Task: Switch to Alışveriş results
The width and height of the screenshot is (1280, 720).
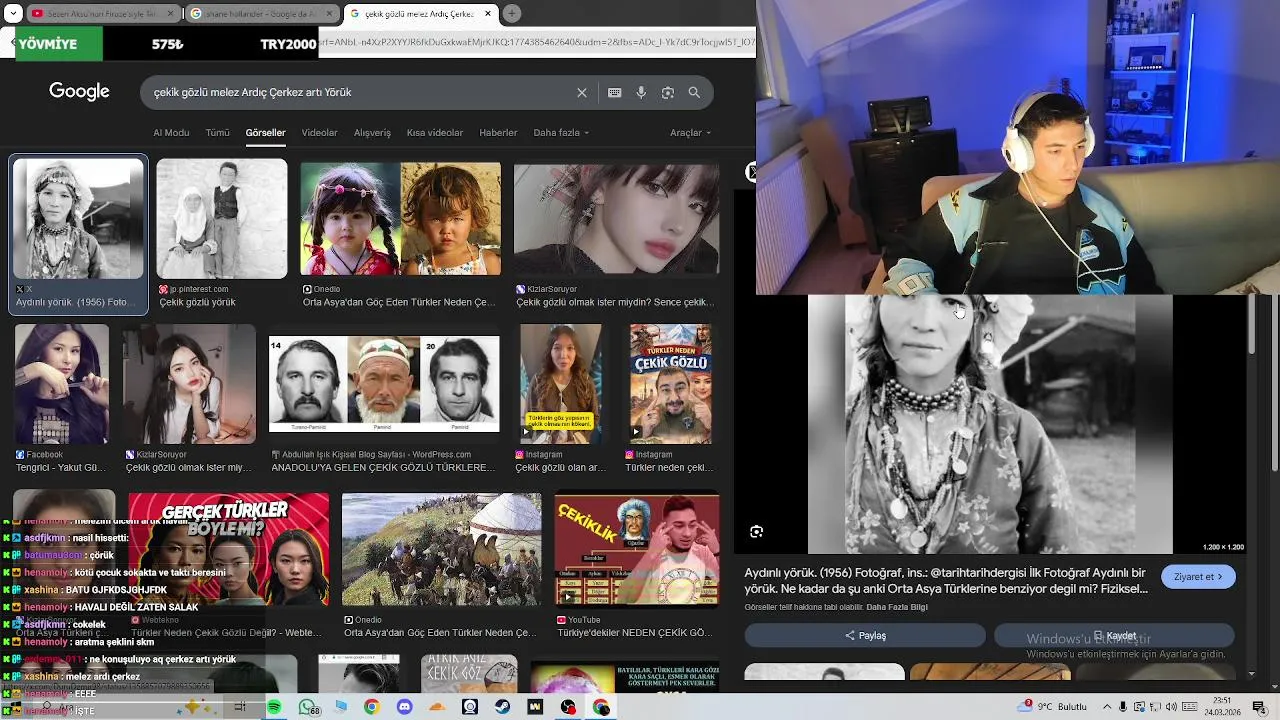Action: (372, 132)
